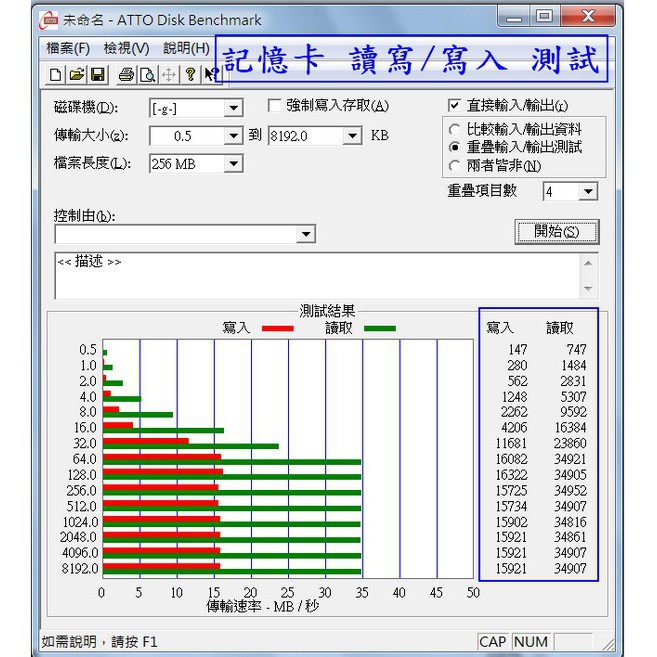657x657 pixels.
Task: Click the NUM indicator in status bar
Action: coord(530,642)
